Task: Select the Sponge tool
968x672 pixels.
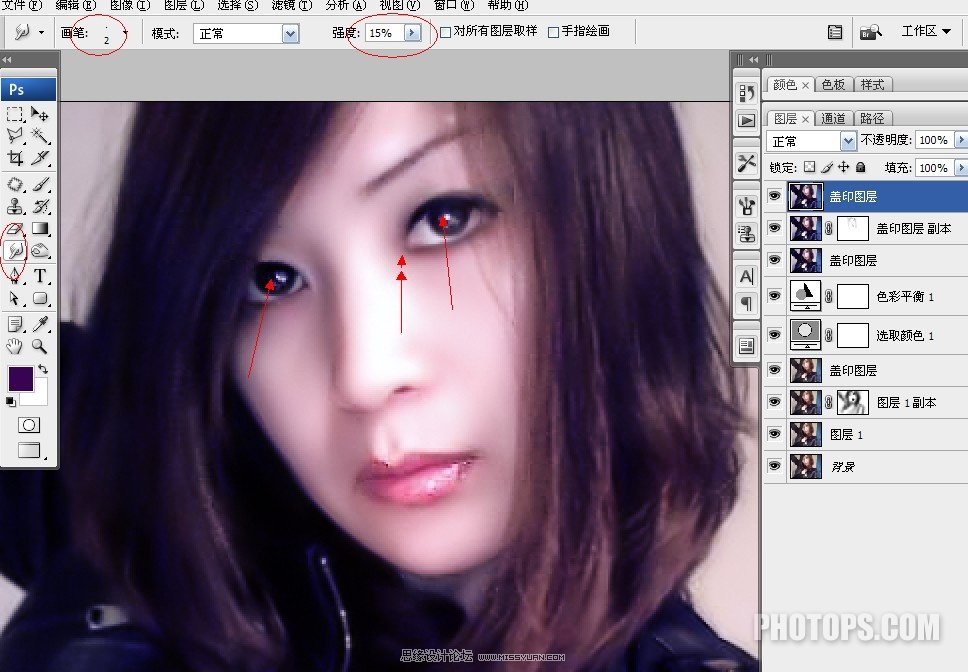Action: 40,250
